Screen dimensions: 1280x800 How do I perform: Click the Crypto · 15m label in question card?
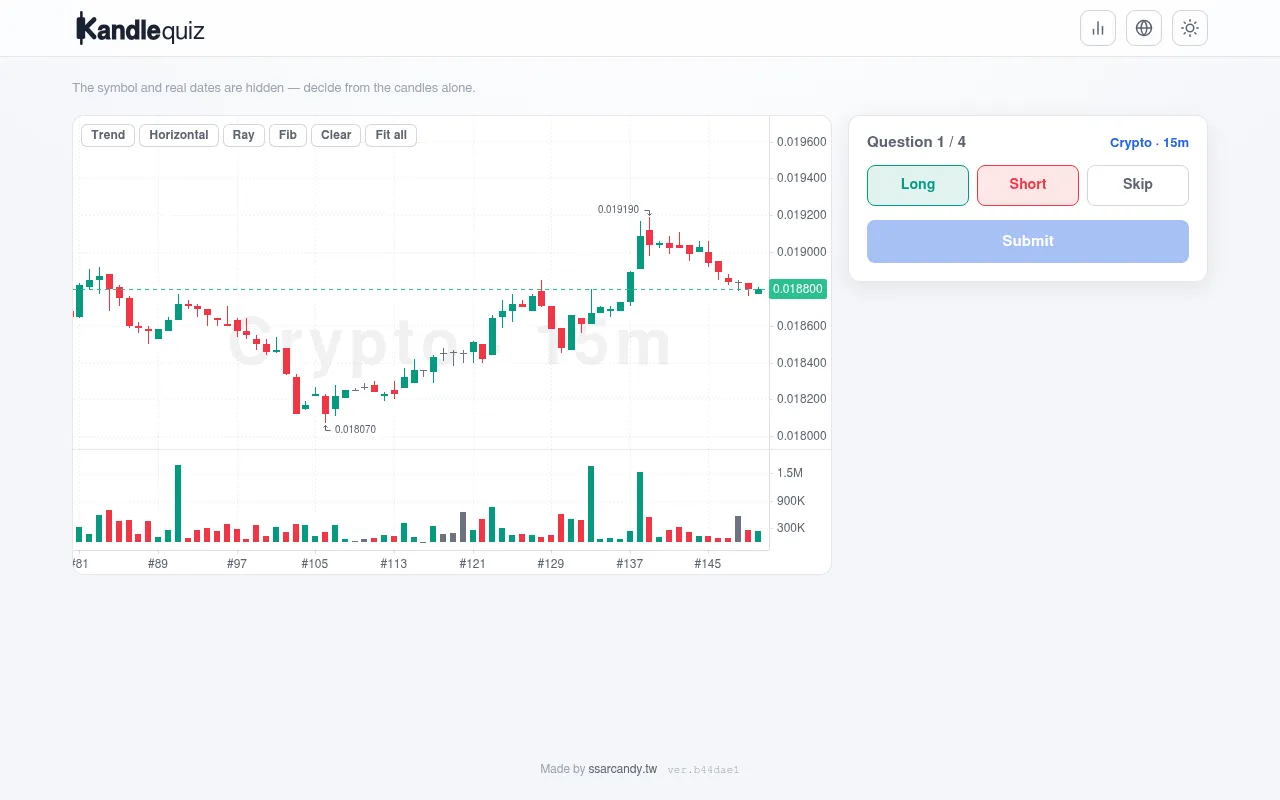(1149, 143)
